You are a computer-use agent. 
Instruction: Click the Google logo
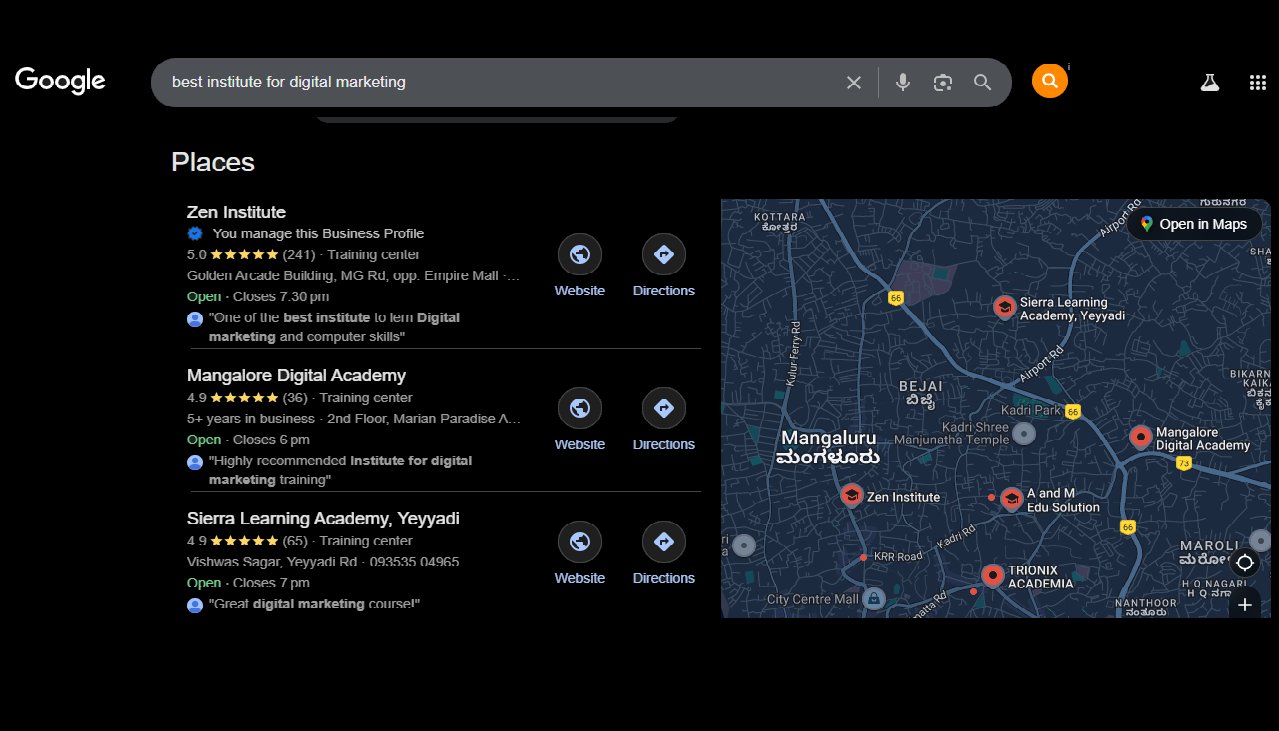(x=60, y=81)
